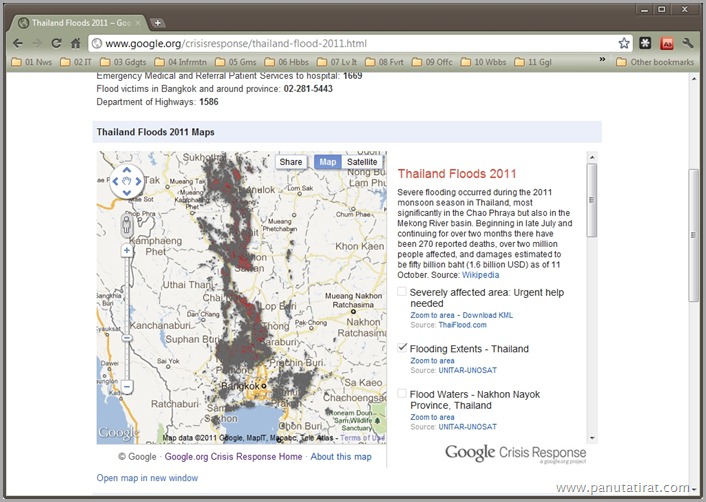The height and width of the screenshot is (502, 706).
Task: Open the Chrome wrench menu
Action: (x=688, y=43)
